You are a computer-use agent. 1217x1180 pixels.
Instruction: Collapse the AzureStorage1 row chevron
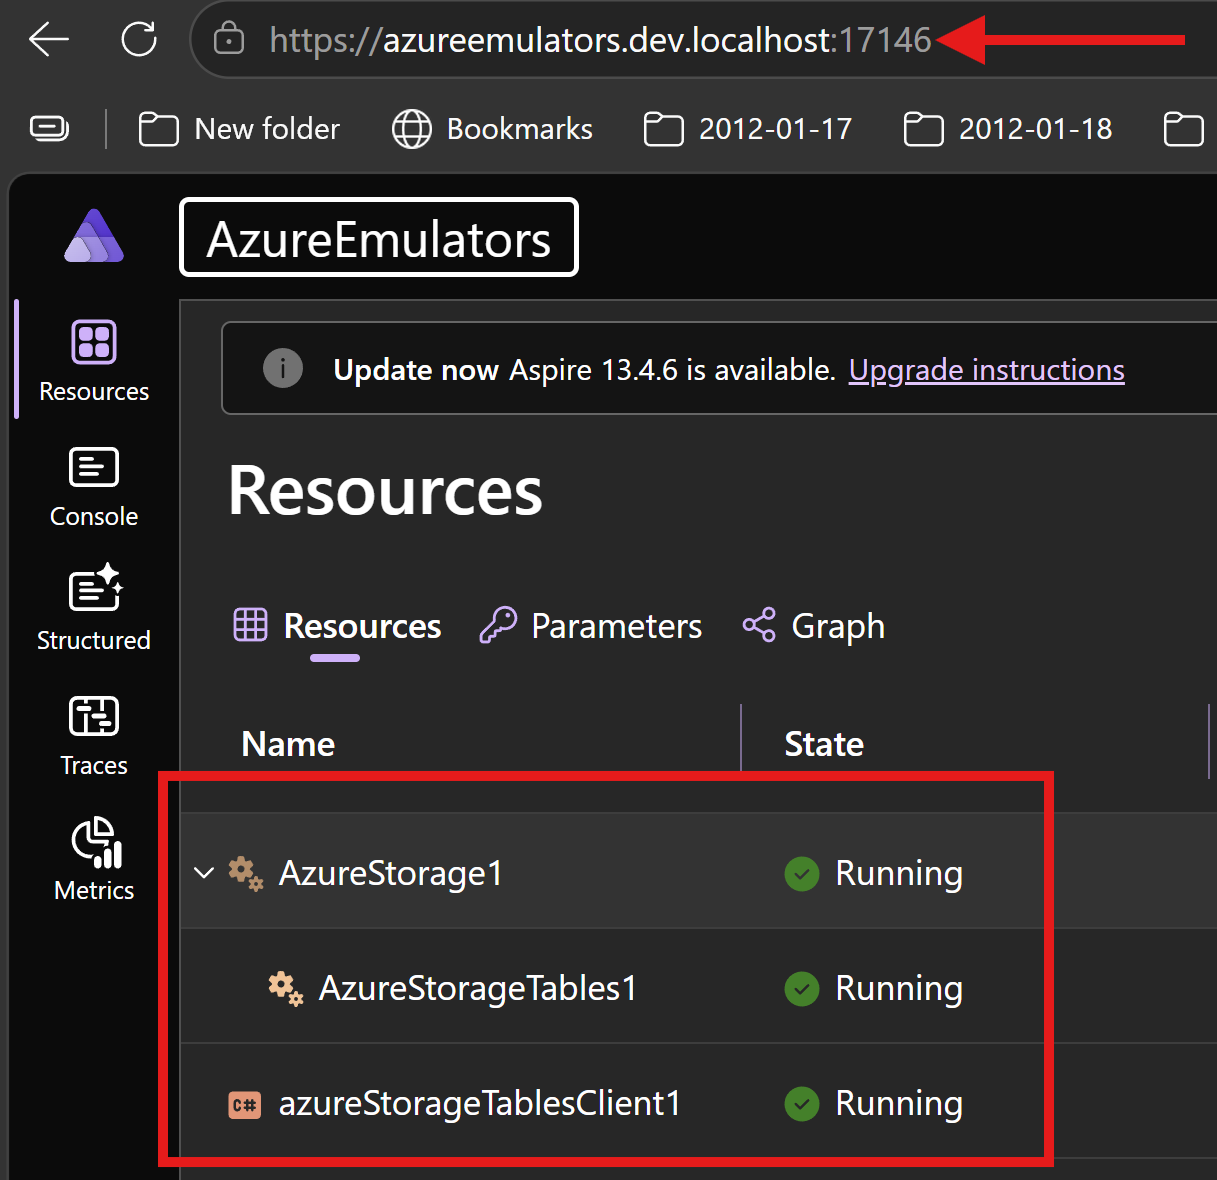click(x=204, y=873)
